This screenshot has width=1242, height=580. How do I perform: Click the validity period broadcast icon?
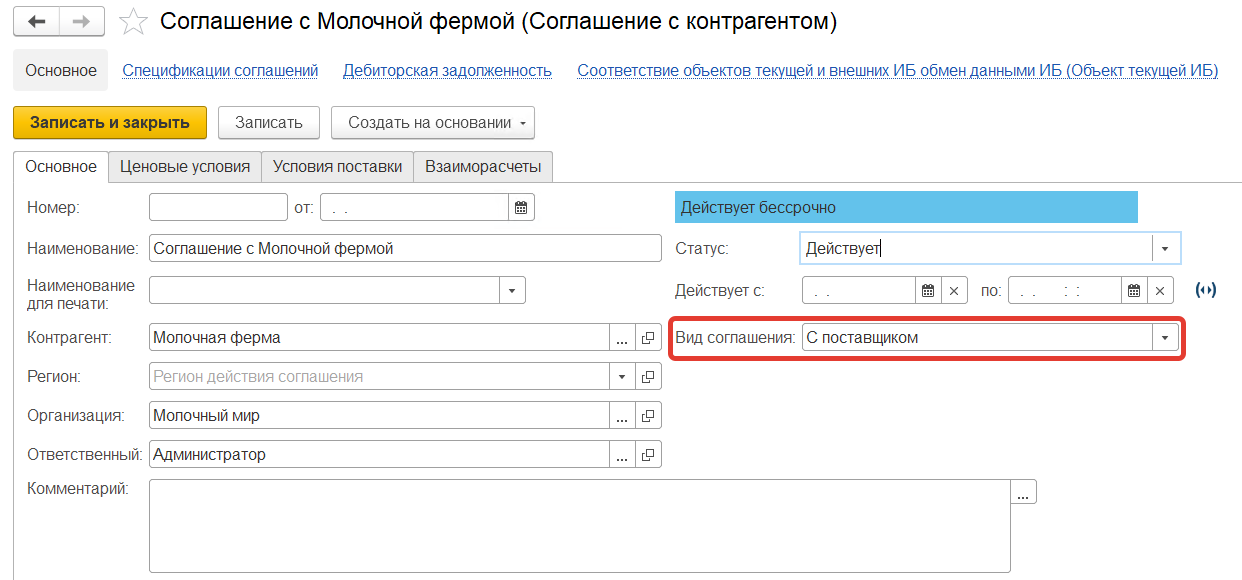(1206, 291)
